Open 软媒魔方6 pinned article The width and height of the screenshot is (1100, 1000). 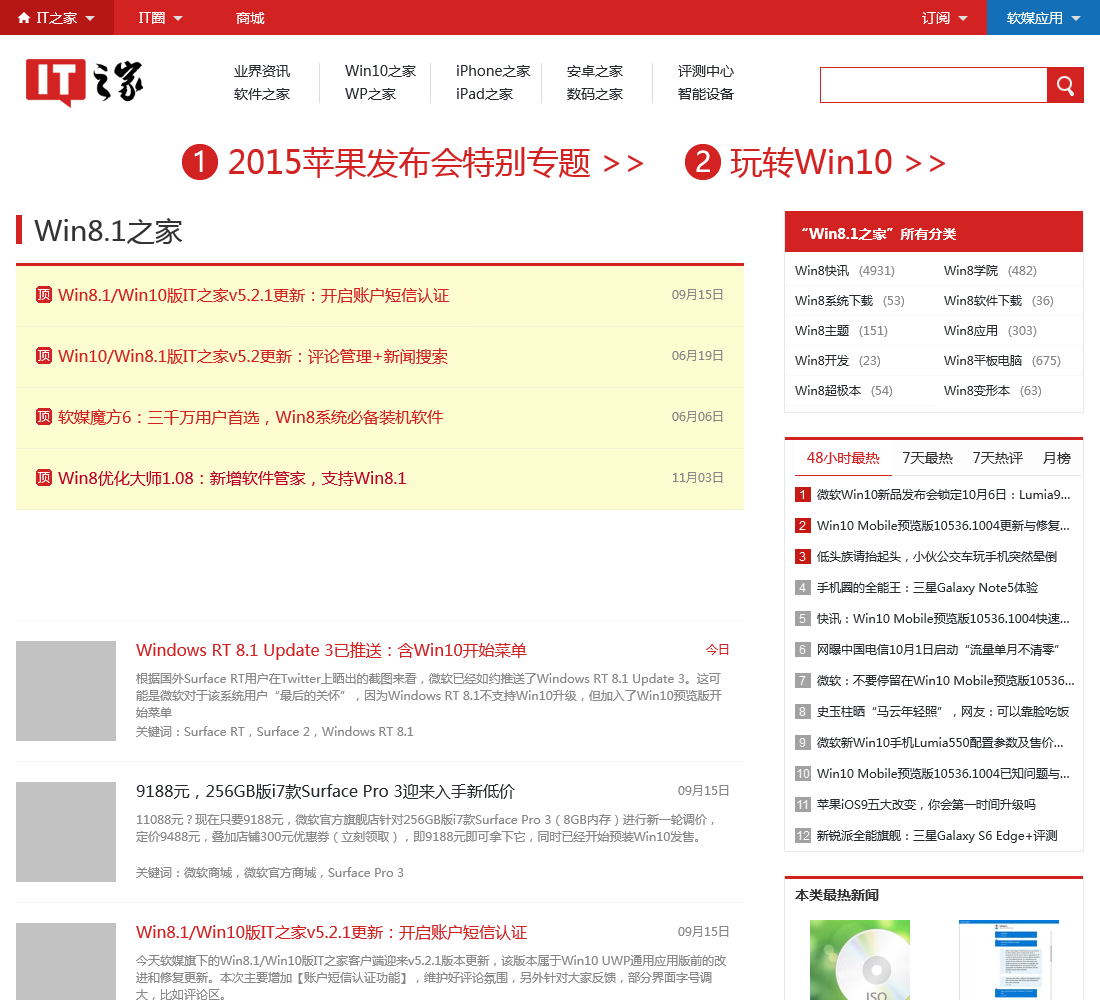(x=250, y=418)
